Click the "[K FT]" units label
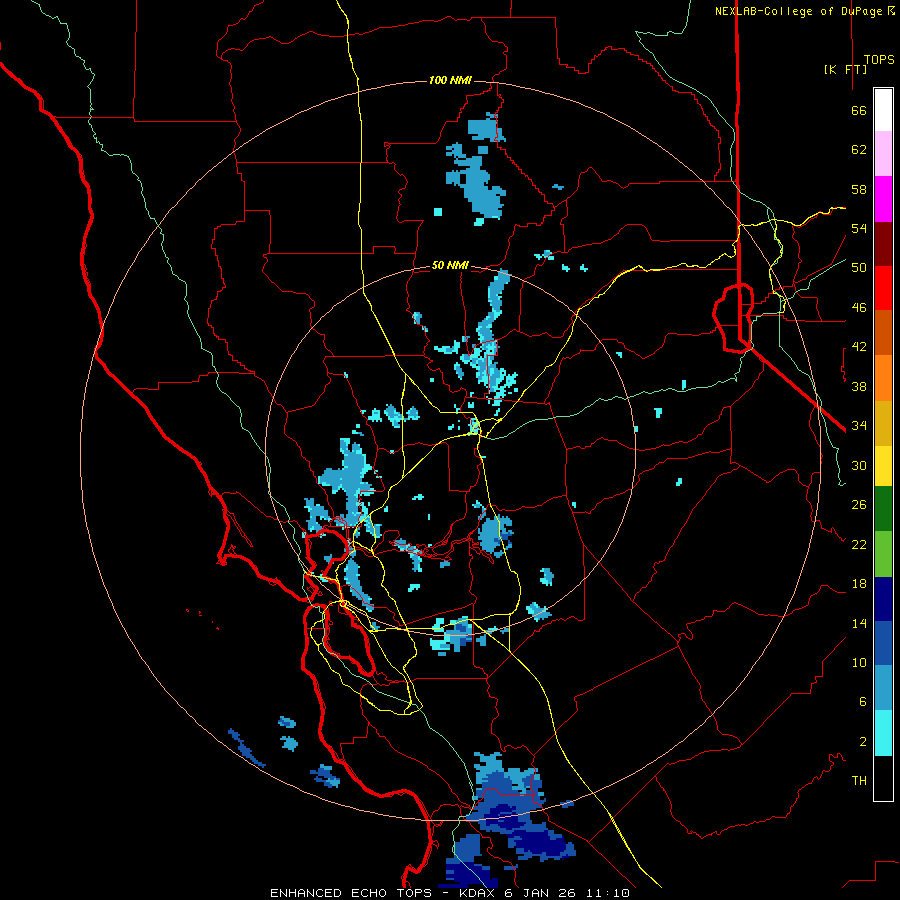This screenshot has width=900, height=900. 845,69
